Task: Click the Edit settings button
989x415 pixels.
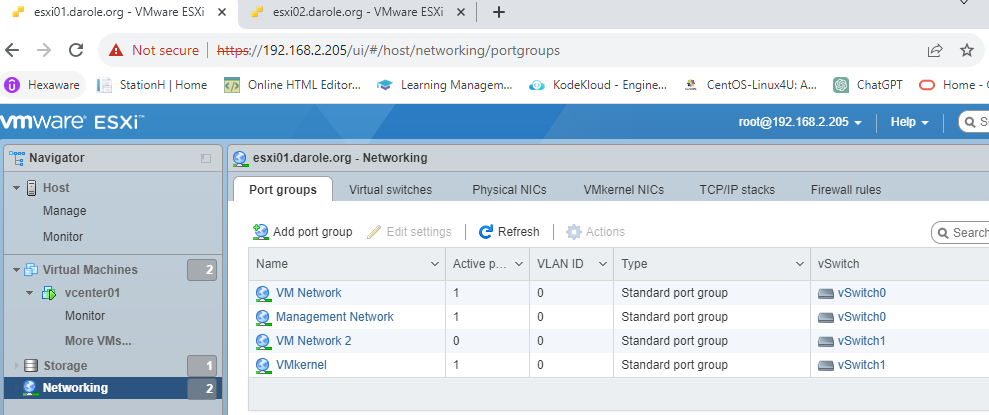Action: pos(409,231)
